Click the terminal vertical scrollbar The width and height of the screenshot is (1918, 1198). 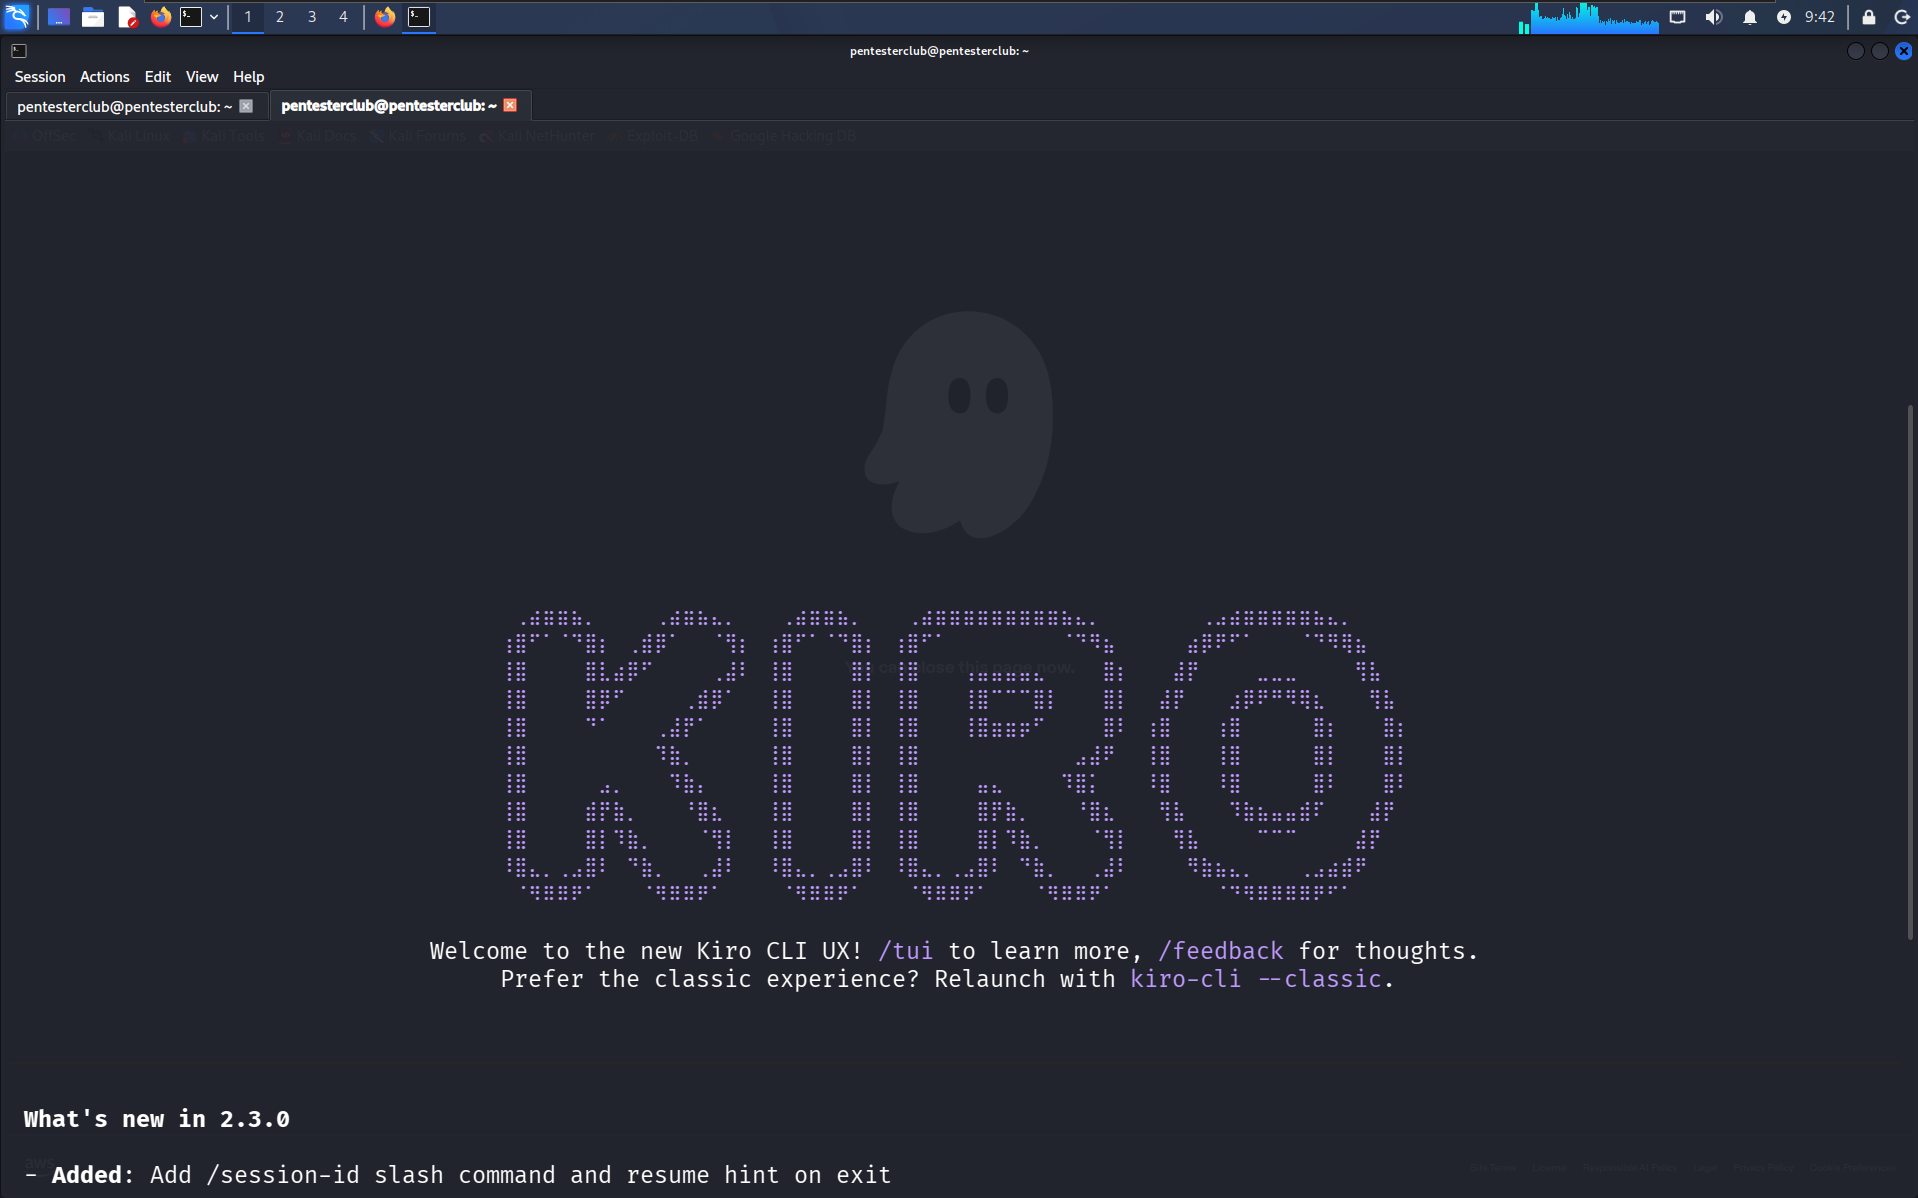(x=1911, y=670)
